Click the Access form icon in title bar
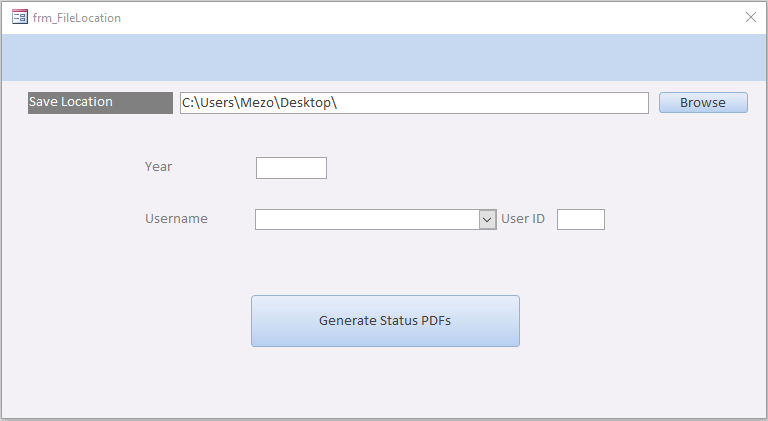Viewport: 768px width, 421px height. coord(20,17)
